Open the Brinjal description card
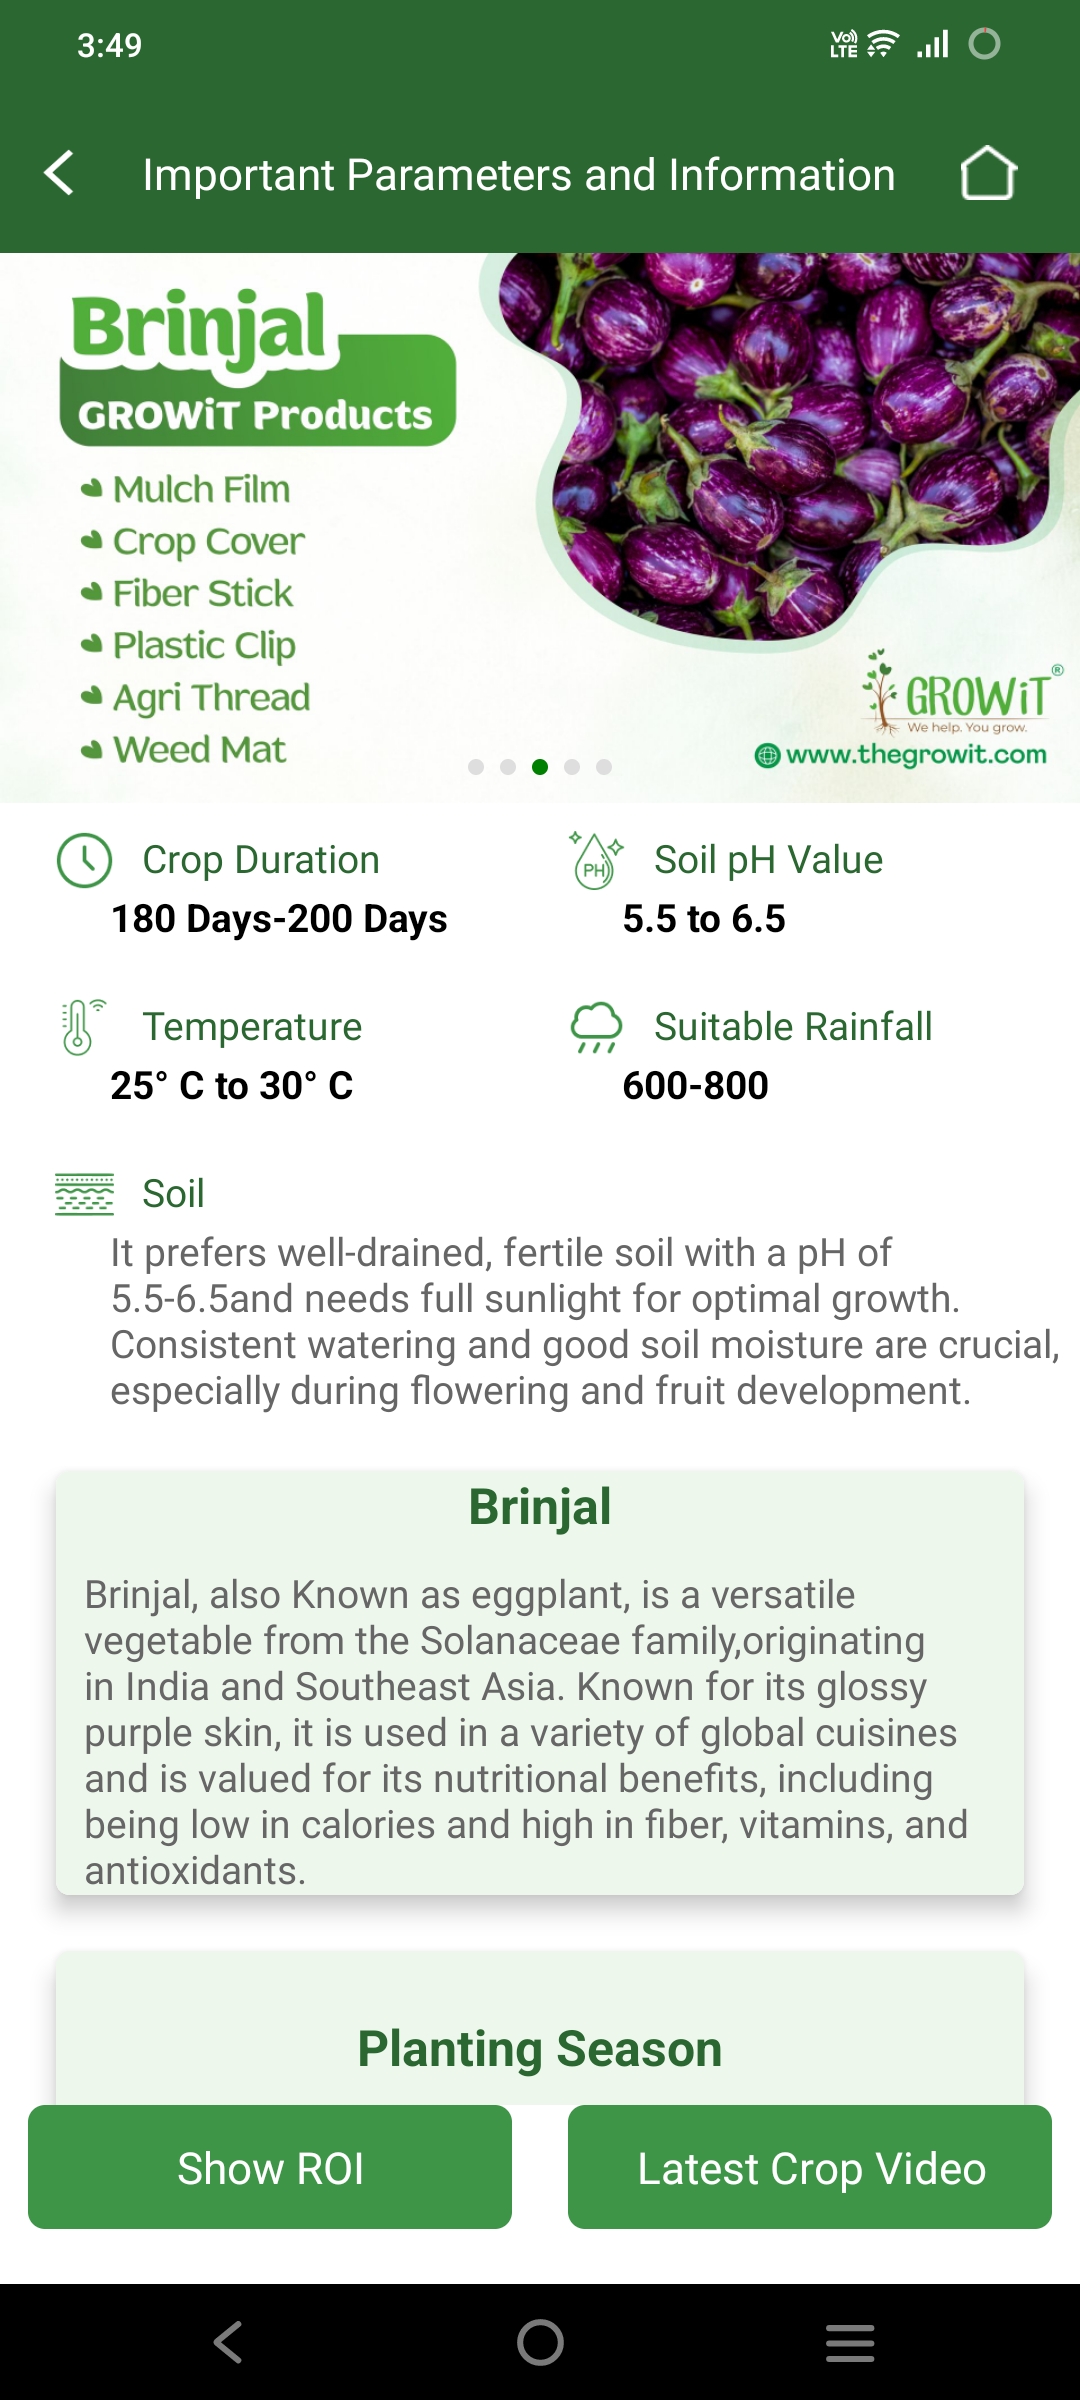Viewport: 1080px width, 2400px height. (540, 1682)
